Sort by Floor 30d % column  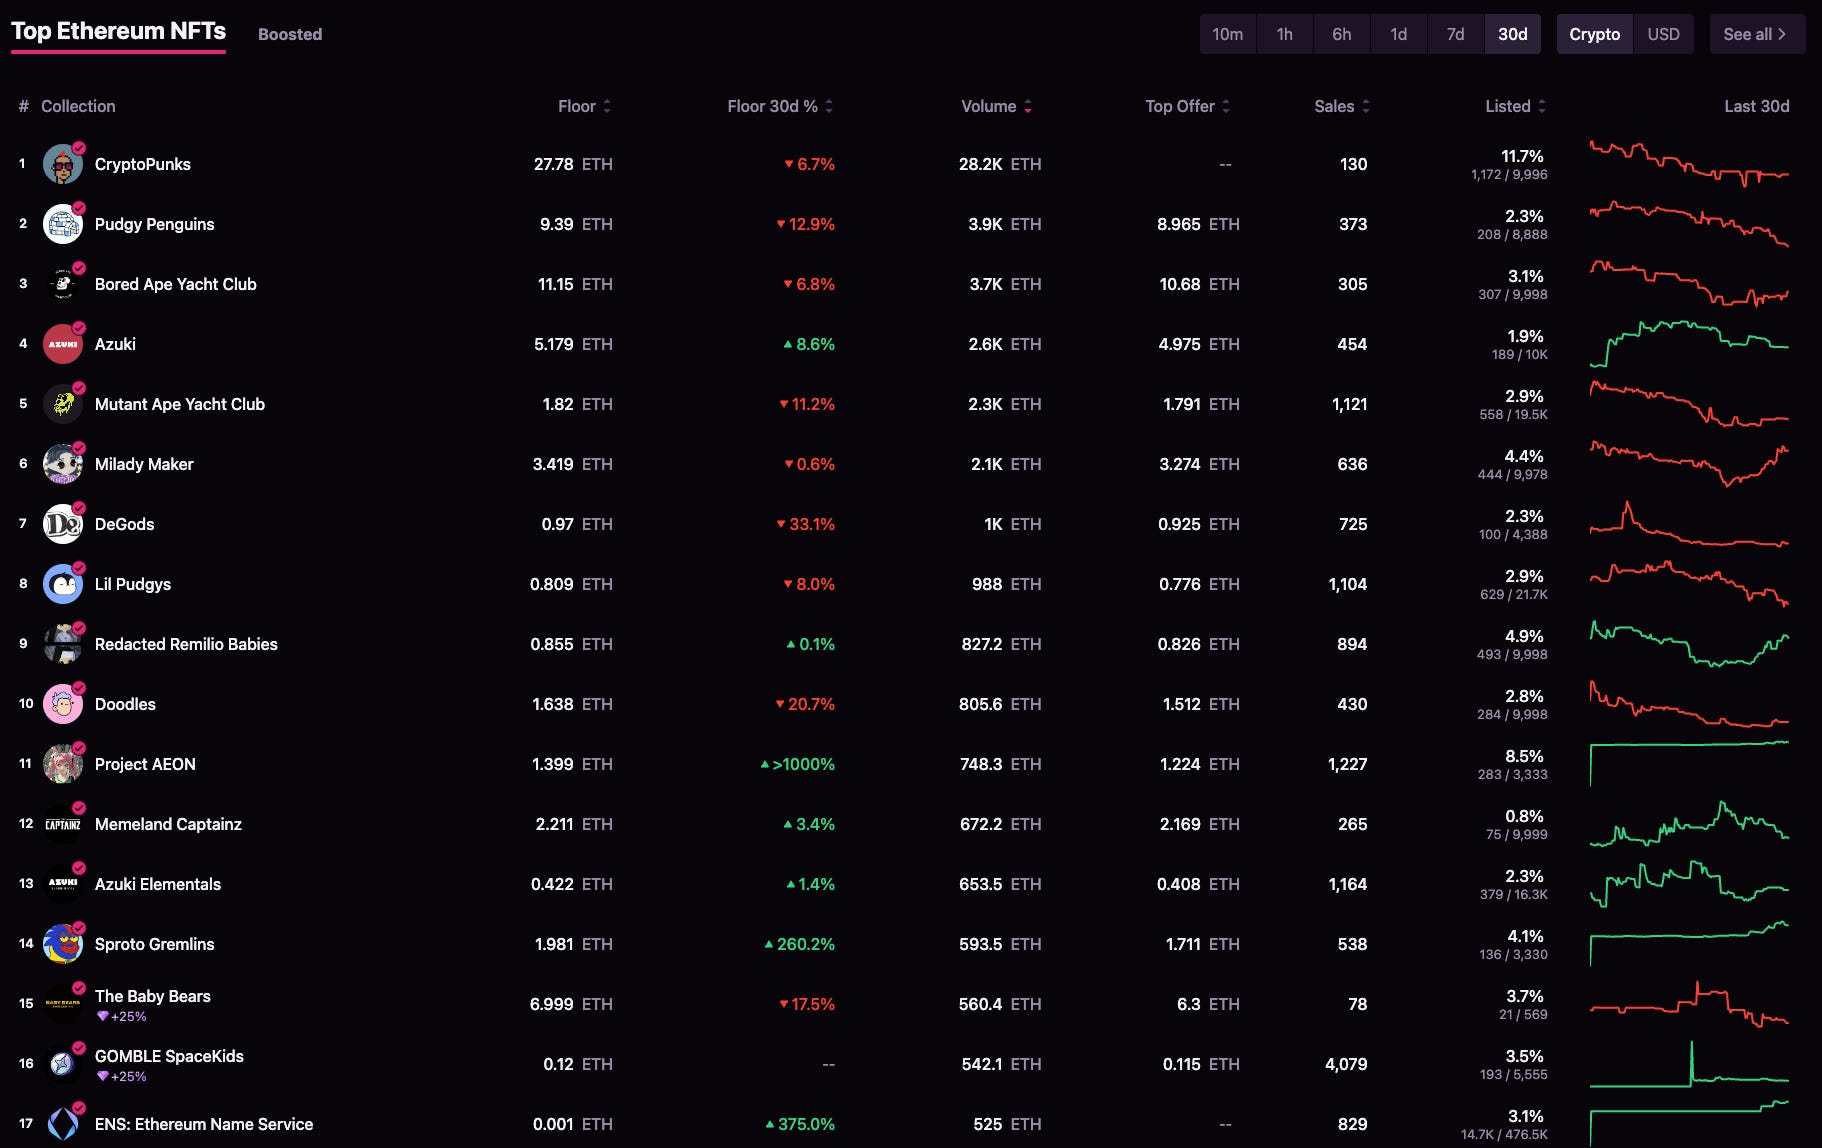(x=780, y=106)
